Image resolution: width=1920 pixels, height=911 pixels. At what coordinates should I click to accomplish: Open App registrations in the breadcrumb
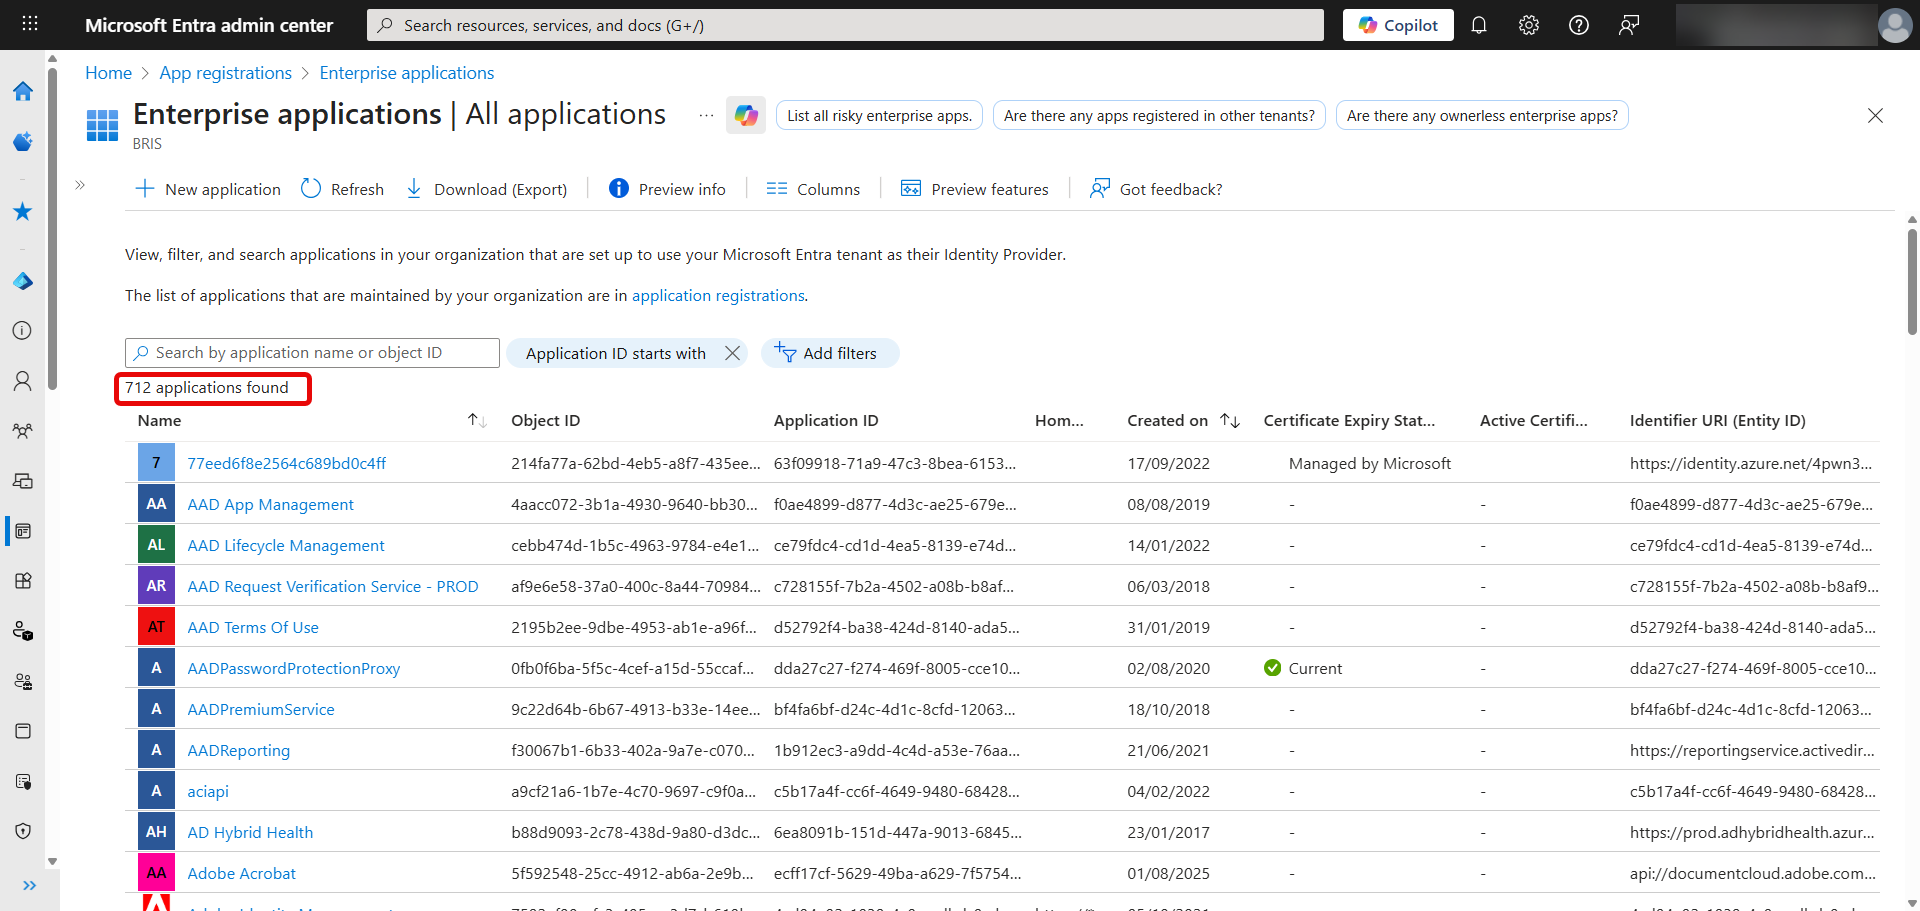click(225, 72)
